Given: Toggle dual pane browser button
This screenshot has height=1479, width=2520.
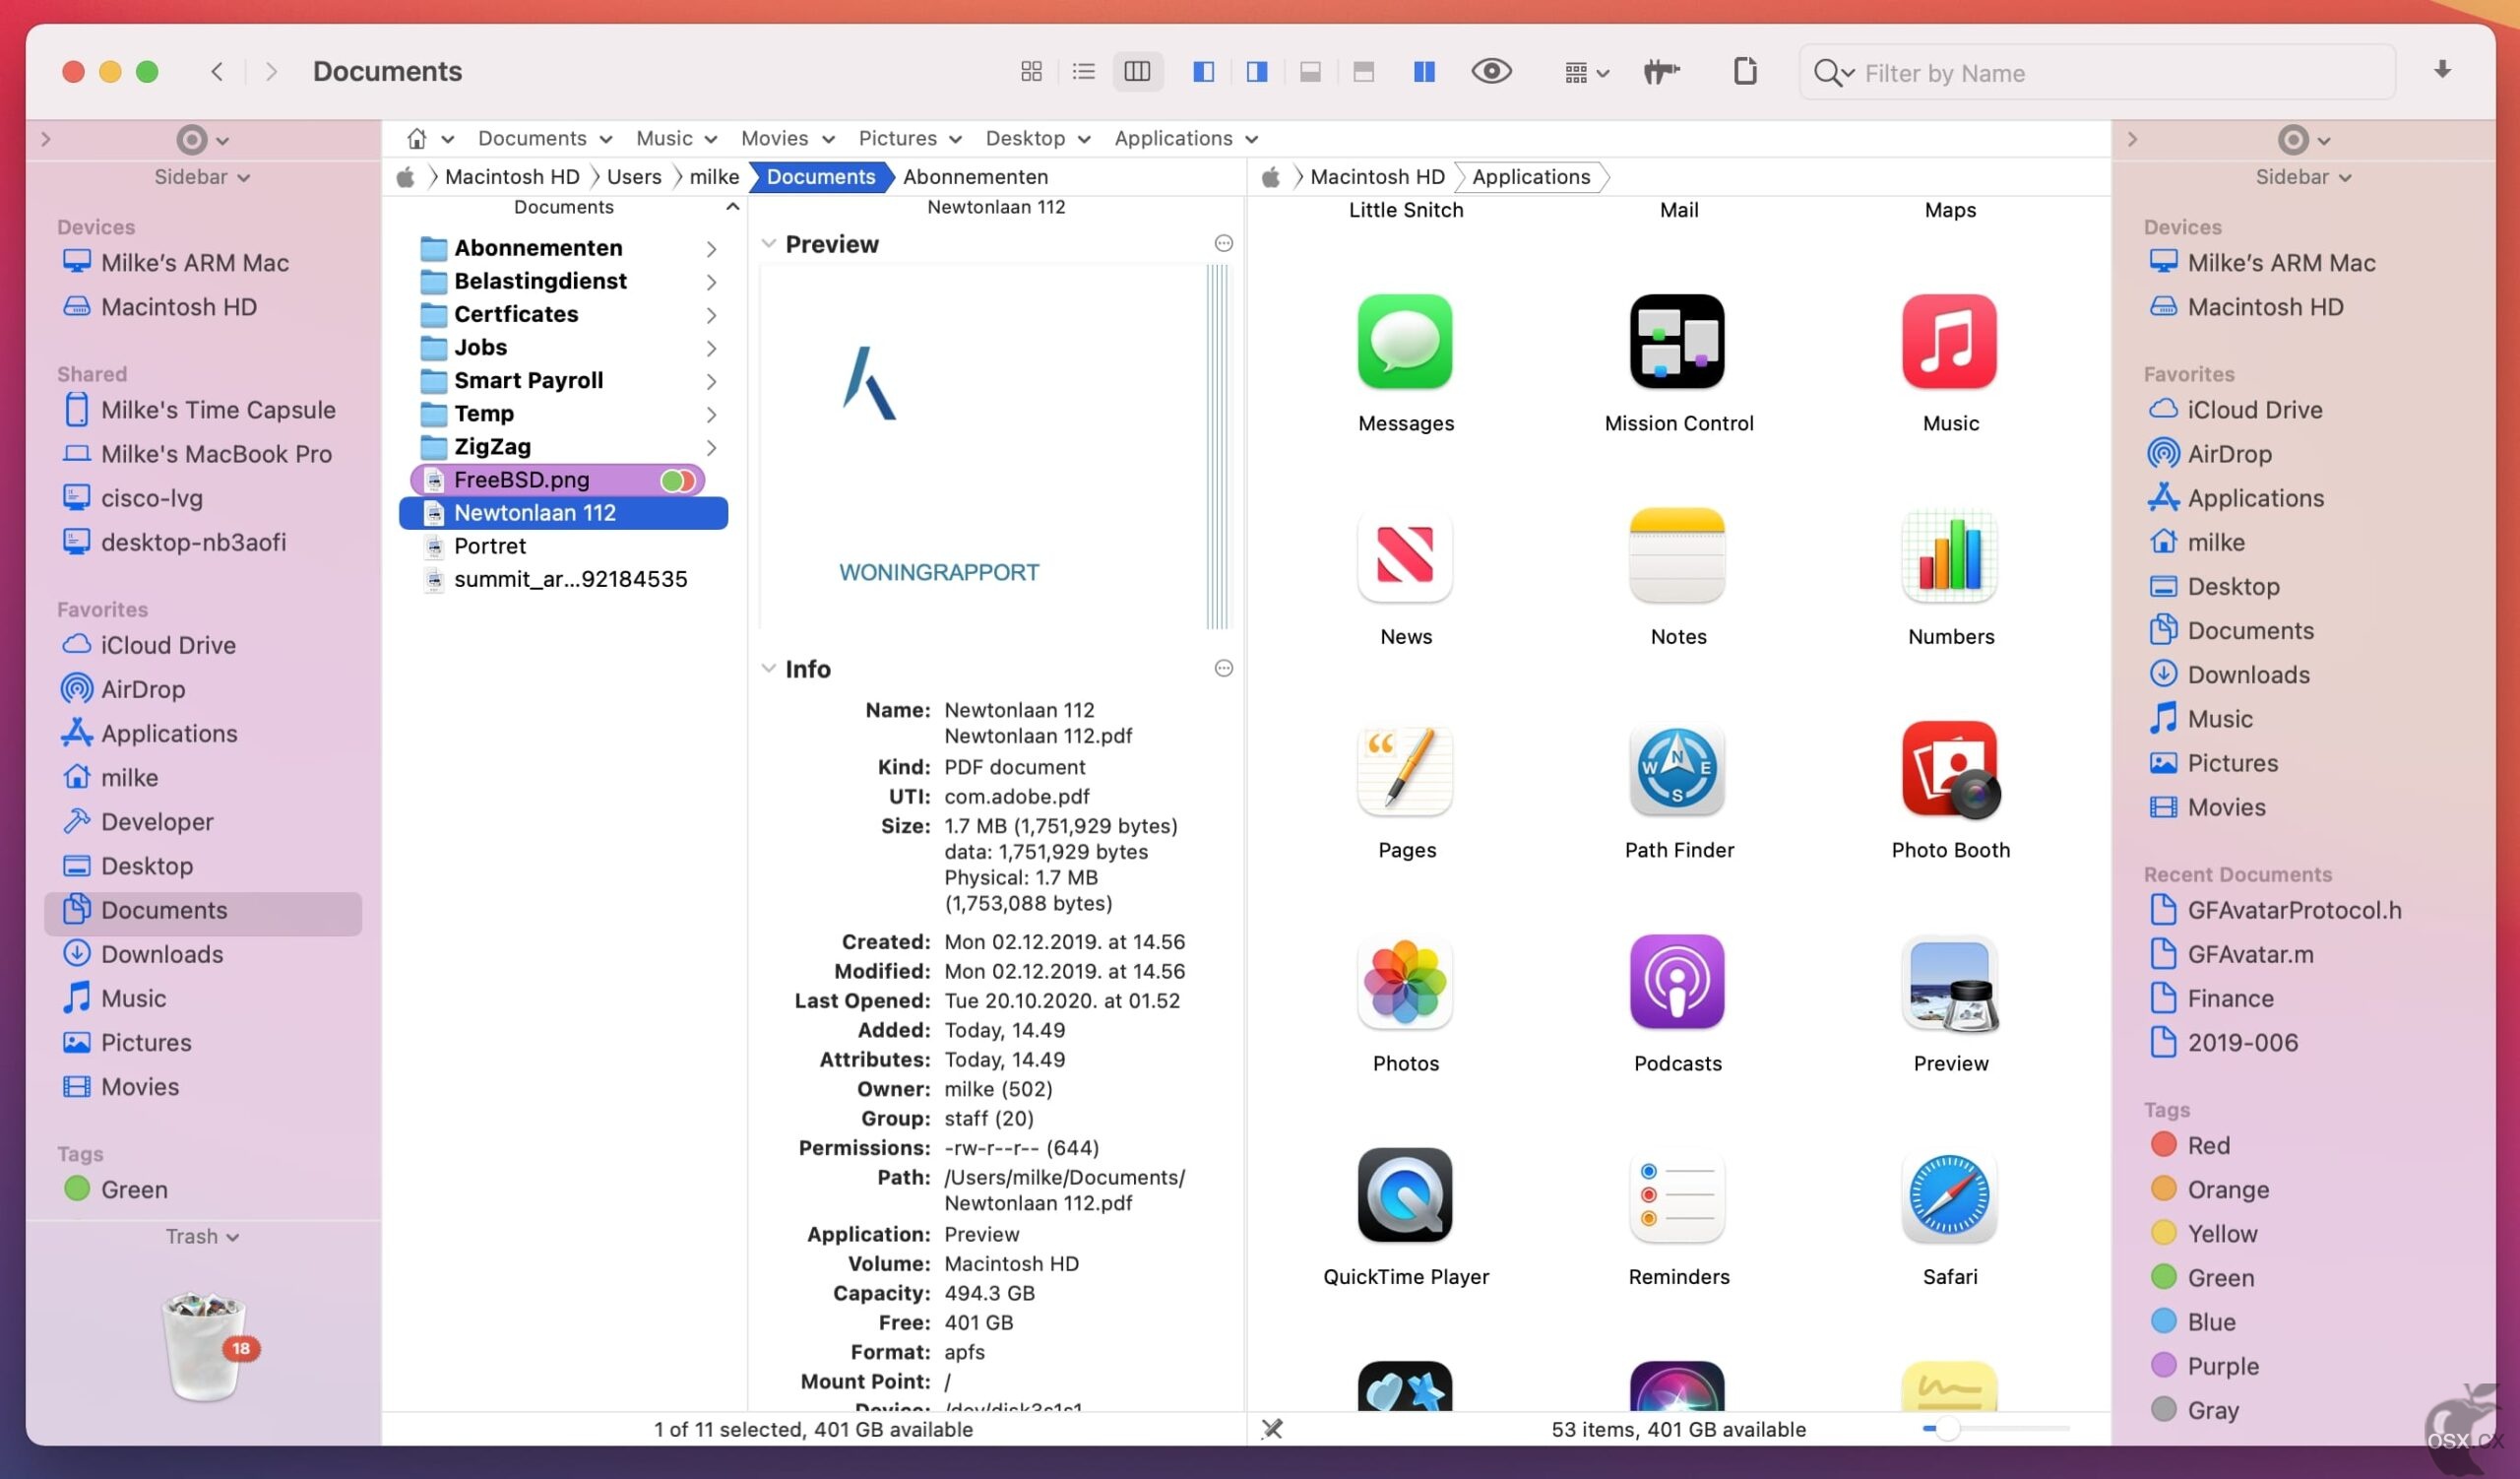Looking at the screenshot, I should [x=1424, y=71].
